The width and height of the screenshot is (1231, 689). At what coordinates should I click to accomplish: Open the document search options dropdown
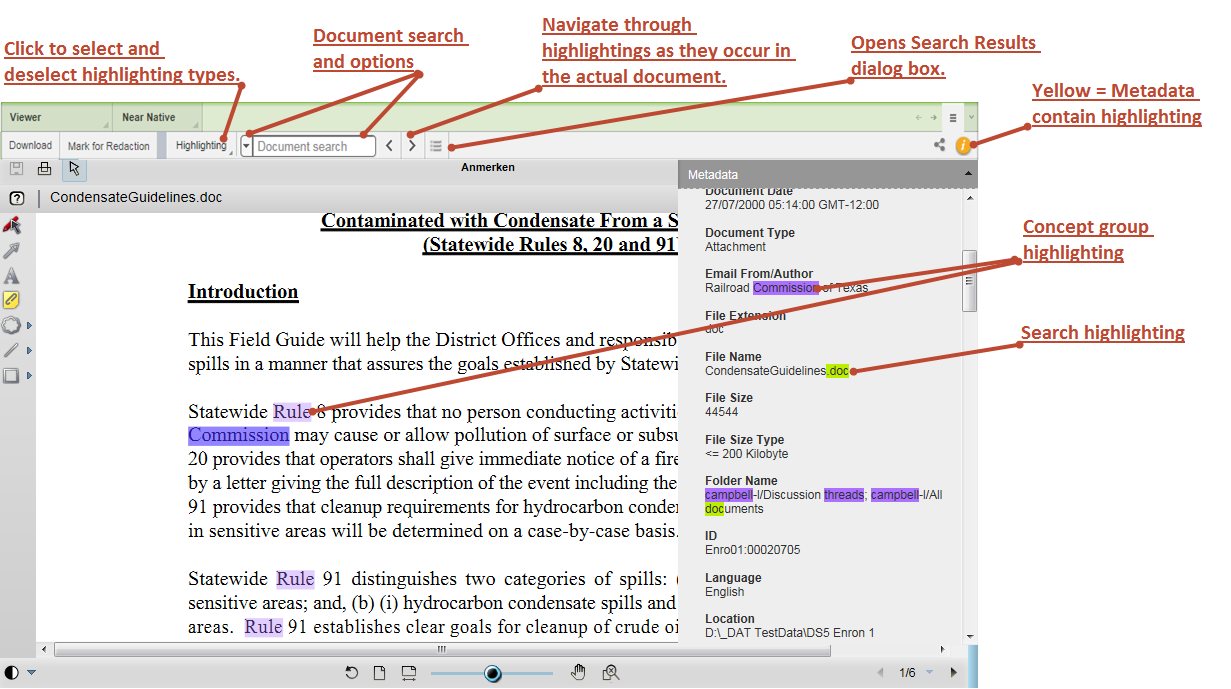247,146
